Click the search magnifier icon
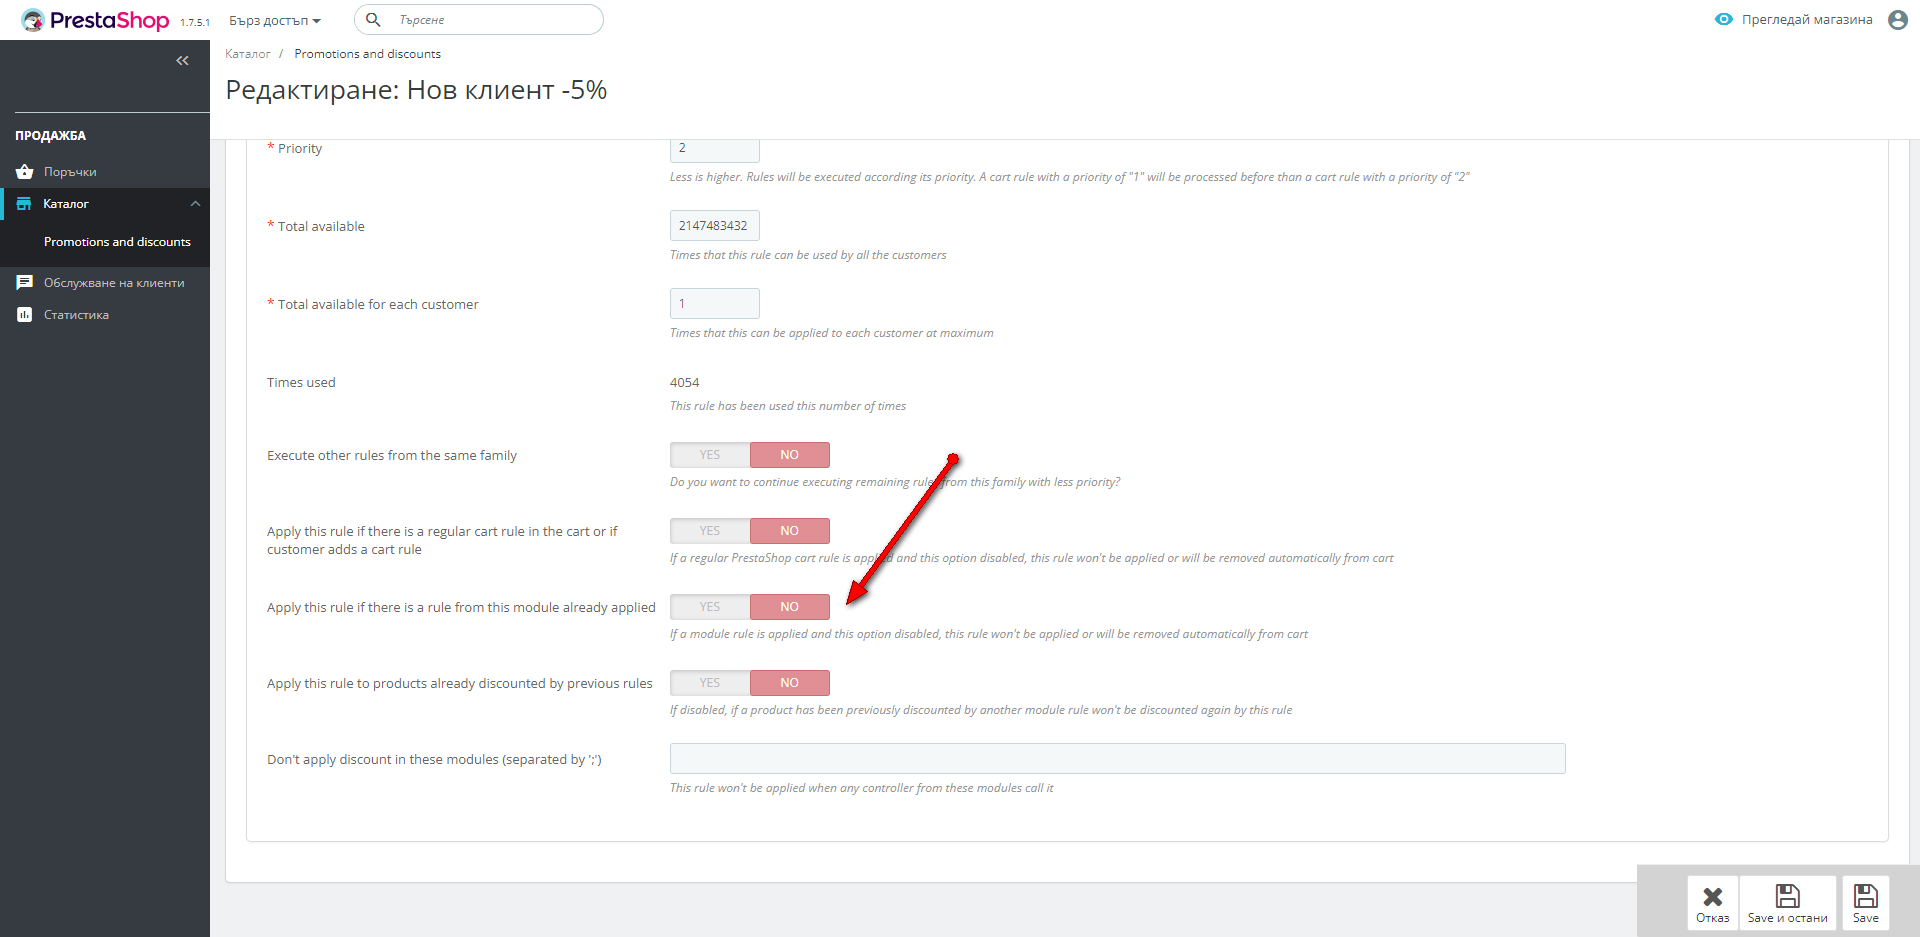 pyautogui.click(x=373, y=19)
